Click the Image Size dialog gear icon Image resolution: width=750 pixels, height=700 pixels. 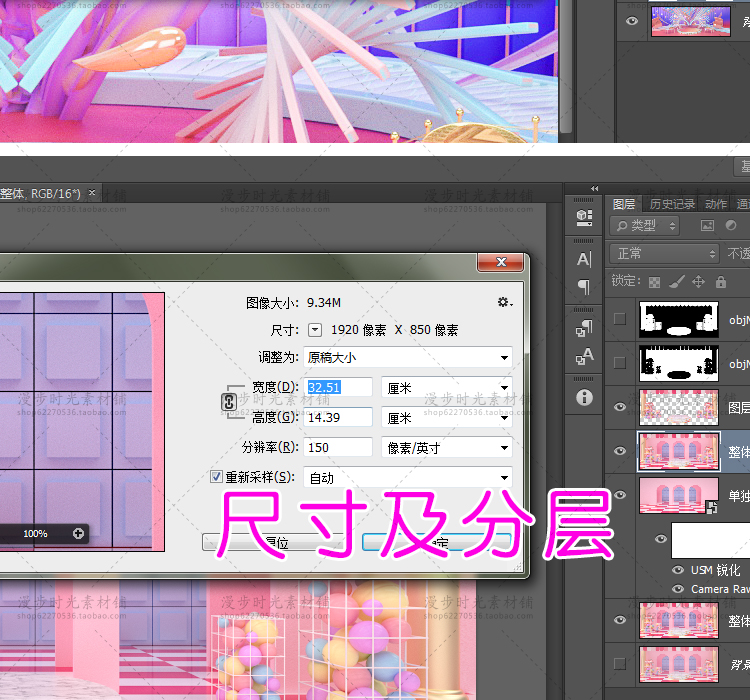[504, 302]
